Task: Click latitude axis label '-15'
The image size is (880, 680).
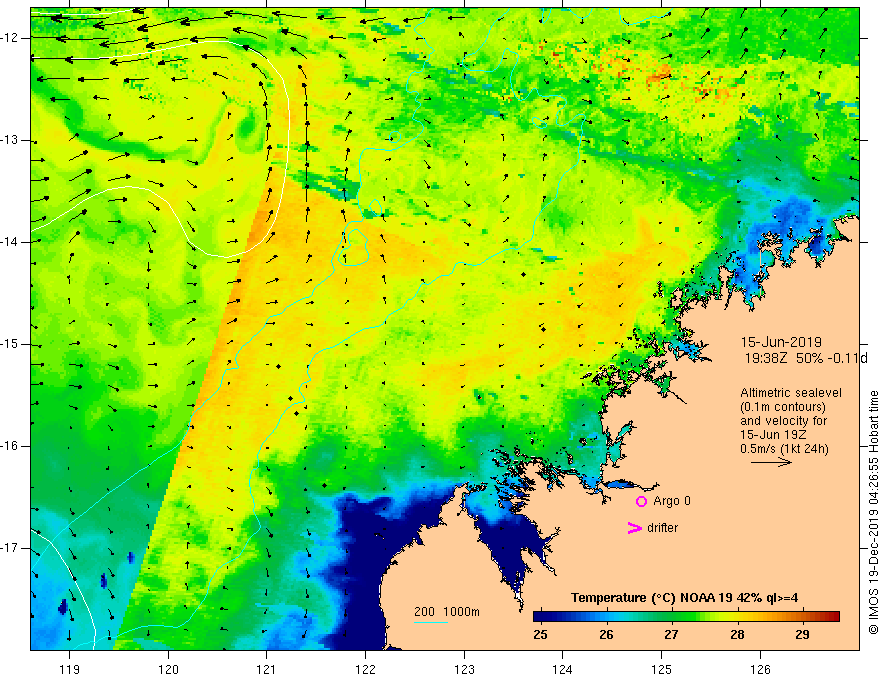Action: point(11,344)
